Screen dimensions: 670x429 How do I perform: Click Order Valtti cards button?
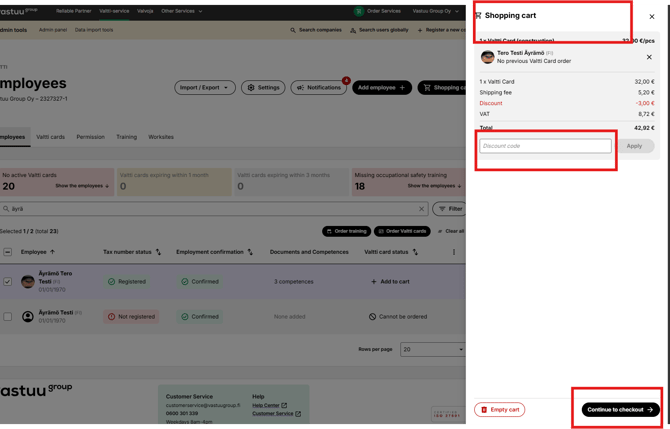tap(402, 231)
